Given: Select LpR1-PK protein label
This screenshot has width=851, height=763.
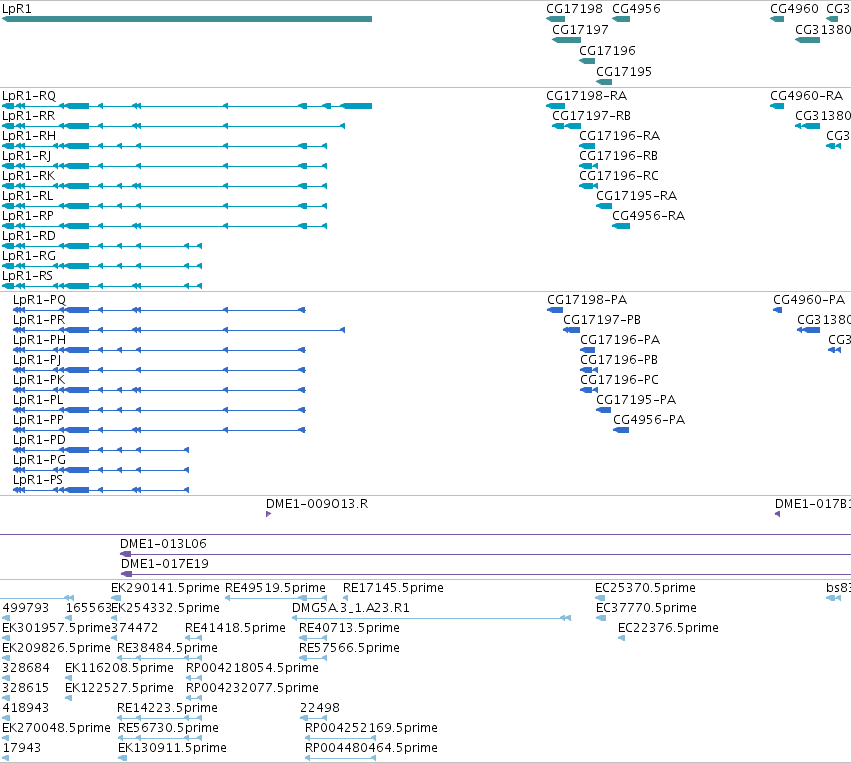Looking at the screenshot, I should coord(39,380).
